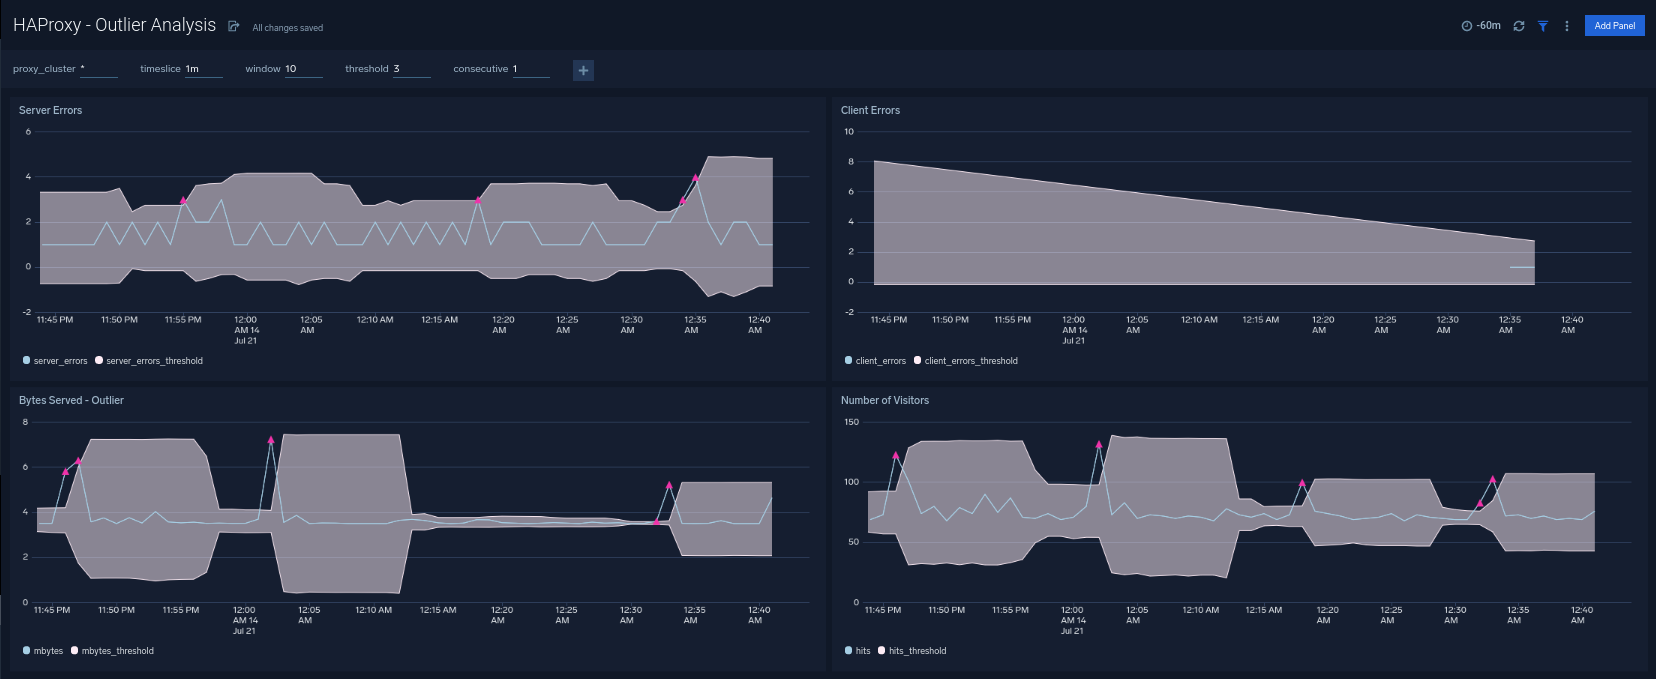
Task: Toggle the filter bar funnel icon
Action: pyautogui.click(x=1542, y=26)
